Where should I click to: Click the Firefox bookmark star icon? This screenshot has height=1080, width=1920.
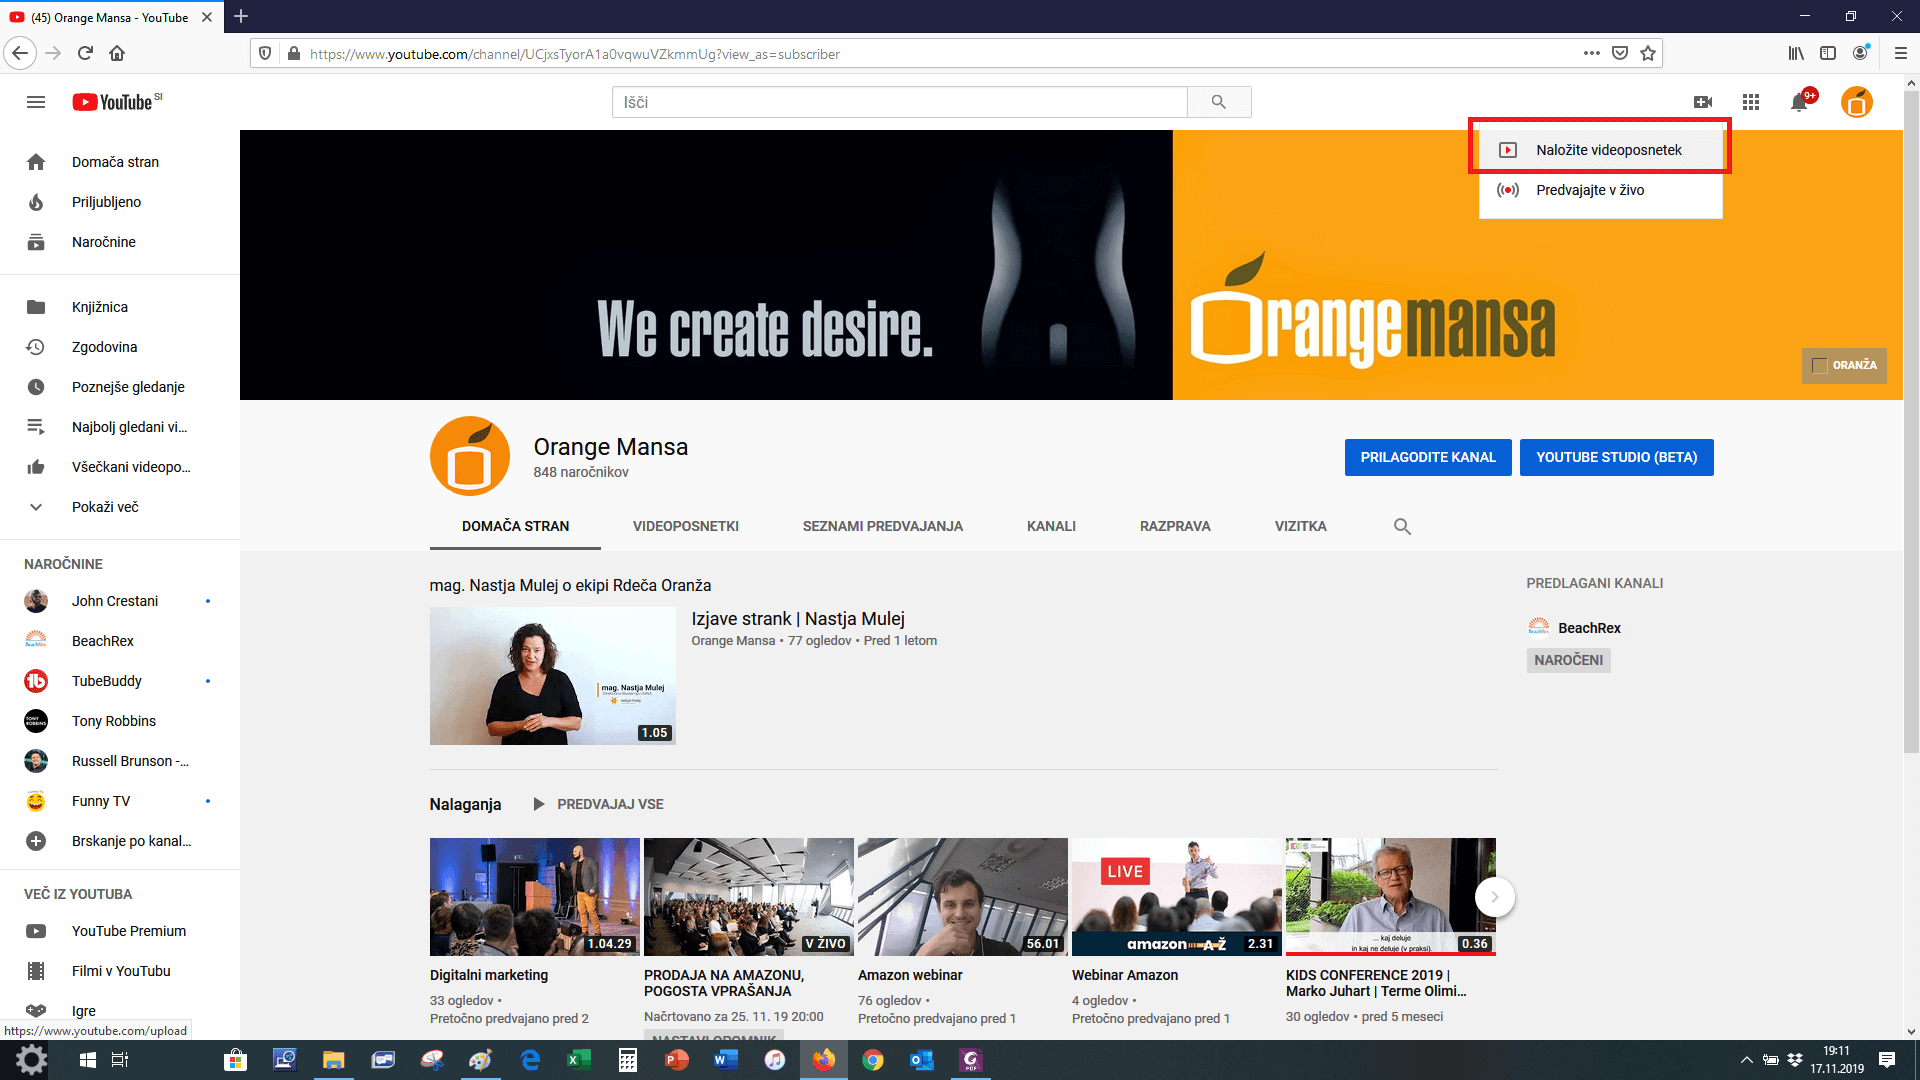pyautogui.click(x=1648, y=54)
